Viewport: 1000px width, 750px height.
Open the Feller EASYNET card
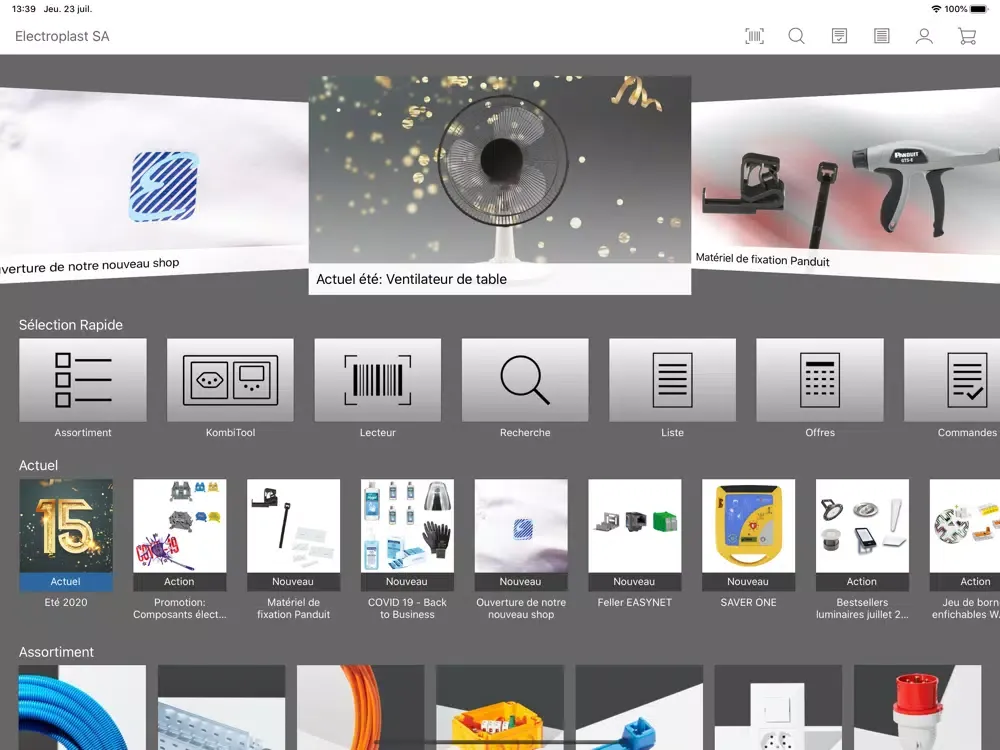pos(635,543)
